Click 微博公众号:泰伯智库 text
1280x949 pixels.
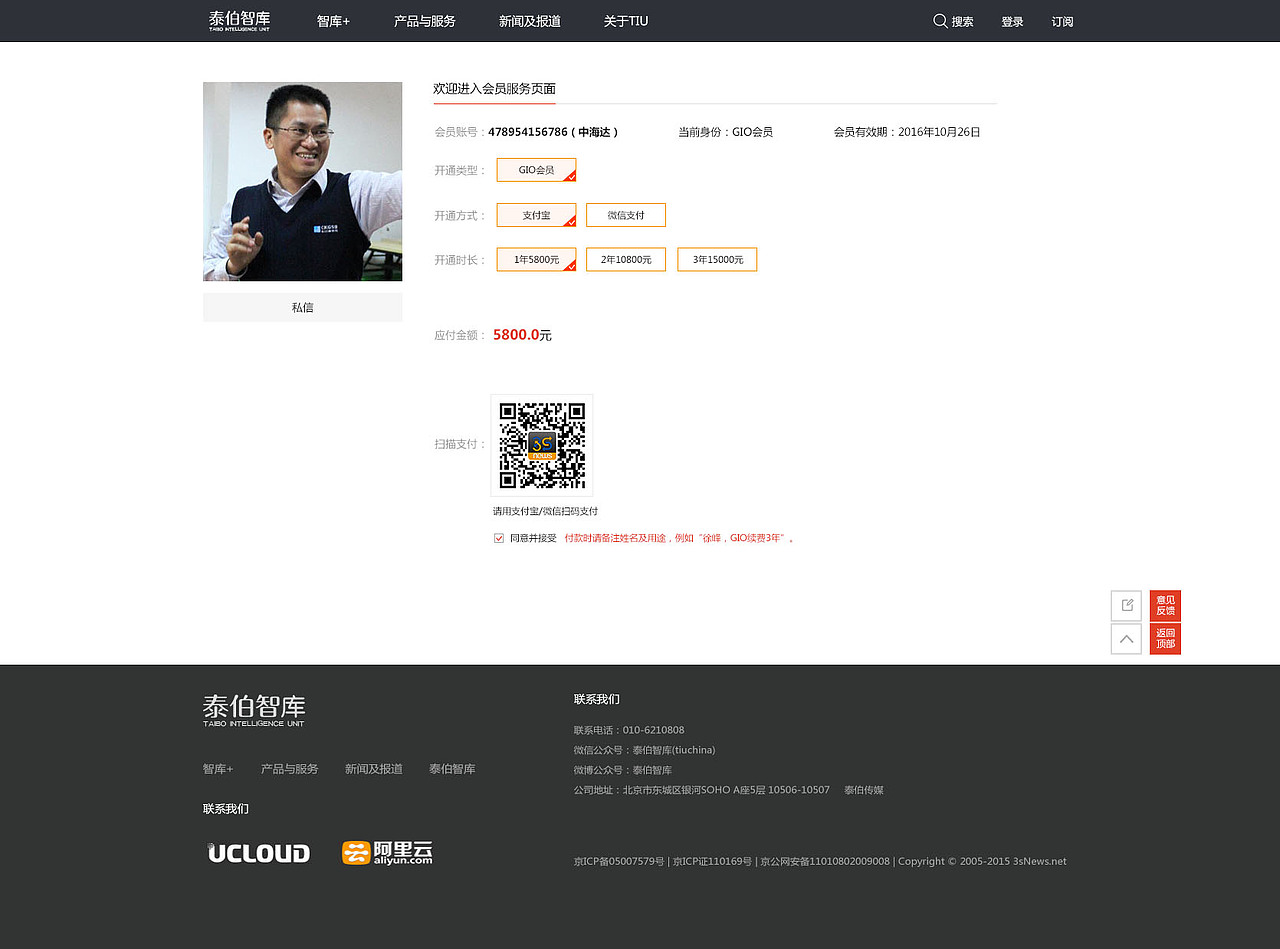click(623, 770)
